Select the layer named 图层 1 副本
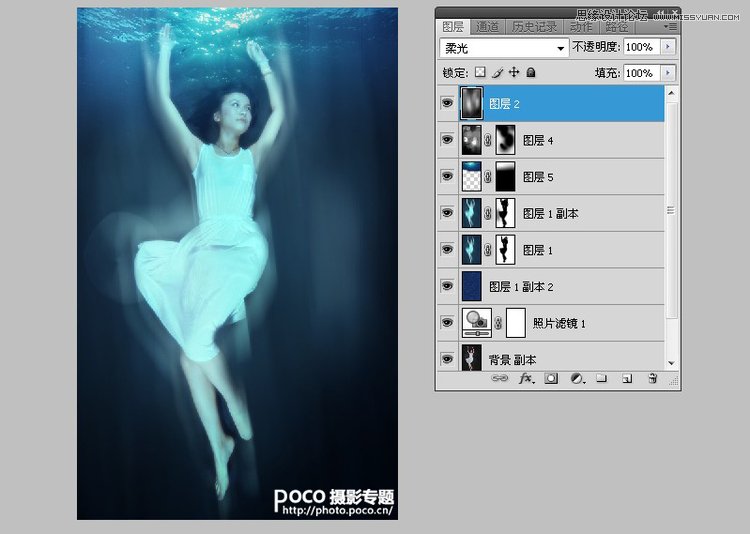Image resolution: width=750 pixels, height=534 pixels. [x=551, y=213]
